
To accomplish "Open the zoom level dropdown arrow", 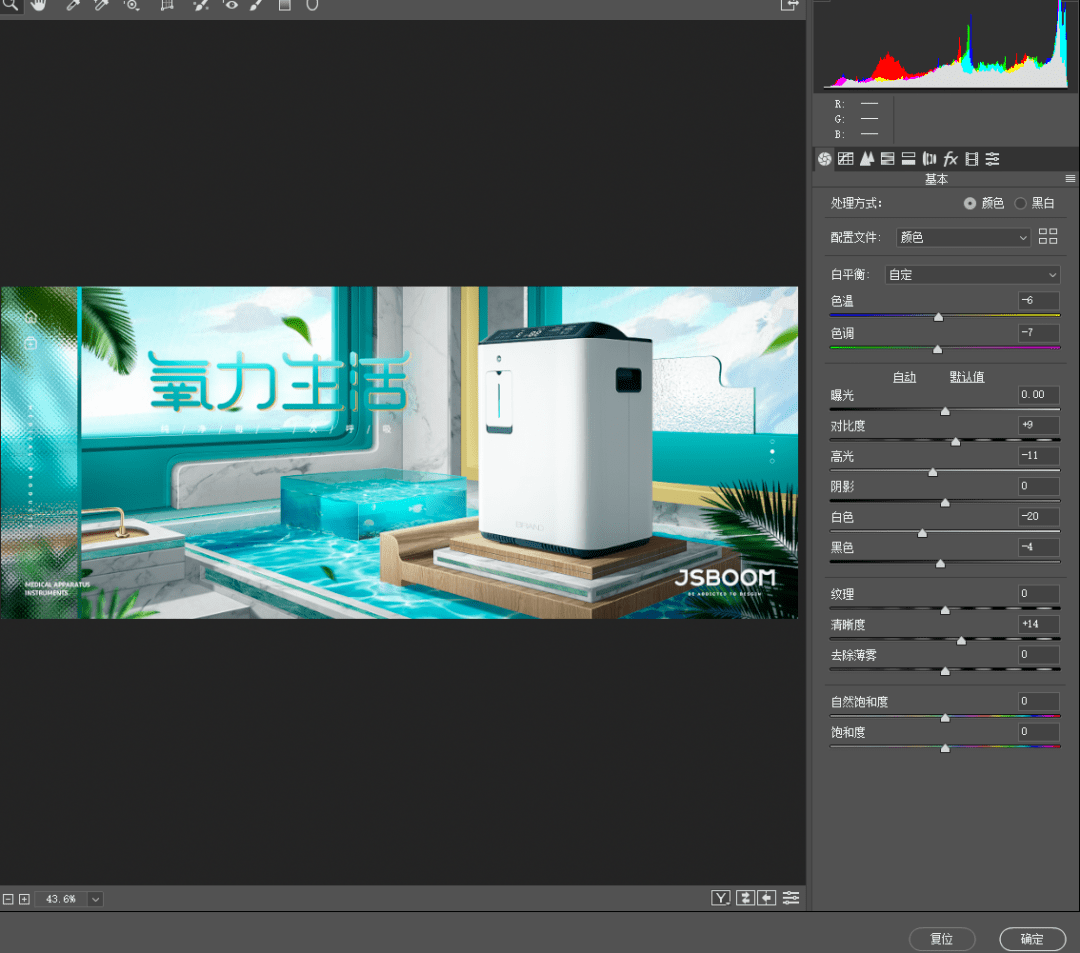I will point(95,899).
